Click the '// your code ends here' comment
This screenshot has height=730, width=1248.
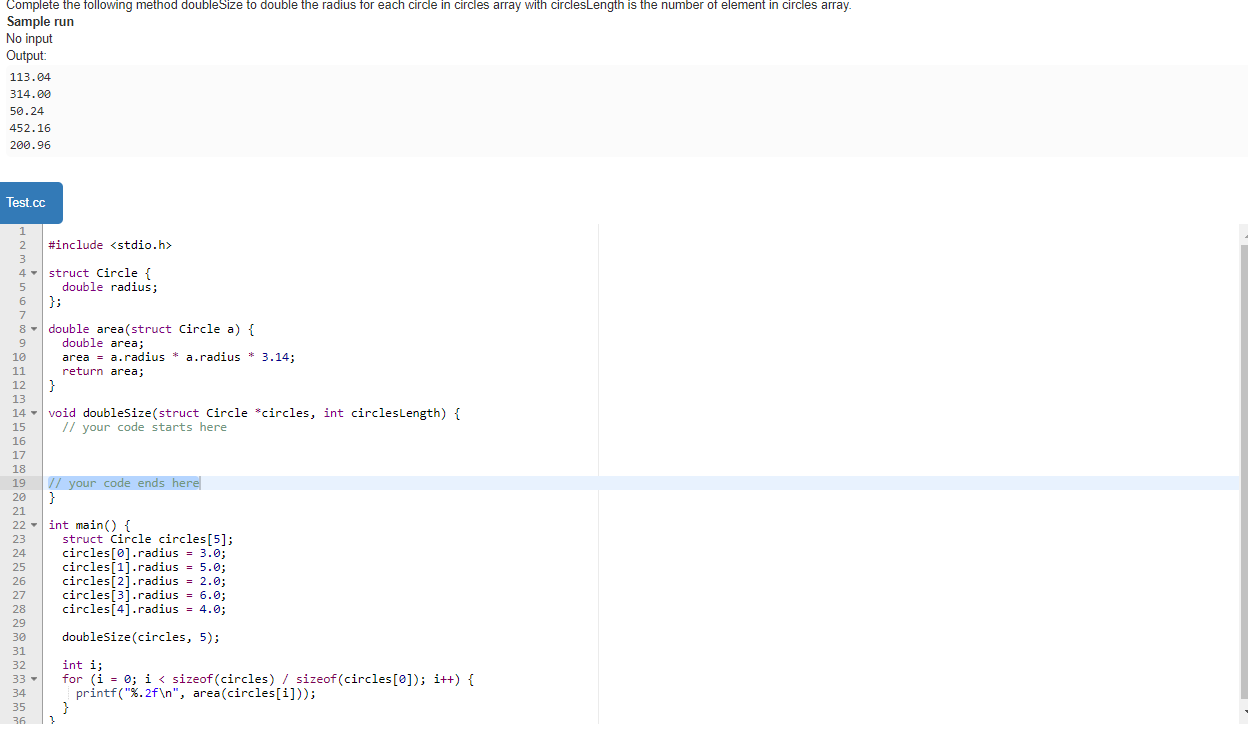[x=124, y=483]
